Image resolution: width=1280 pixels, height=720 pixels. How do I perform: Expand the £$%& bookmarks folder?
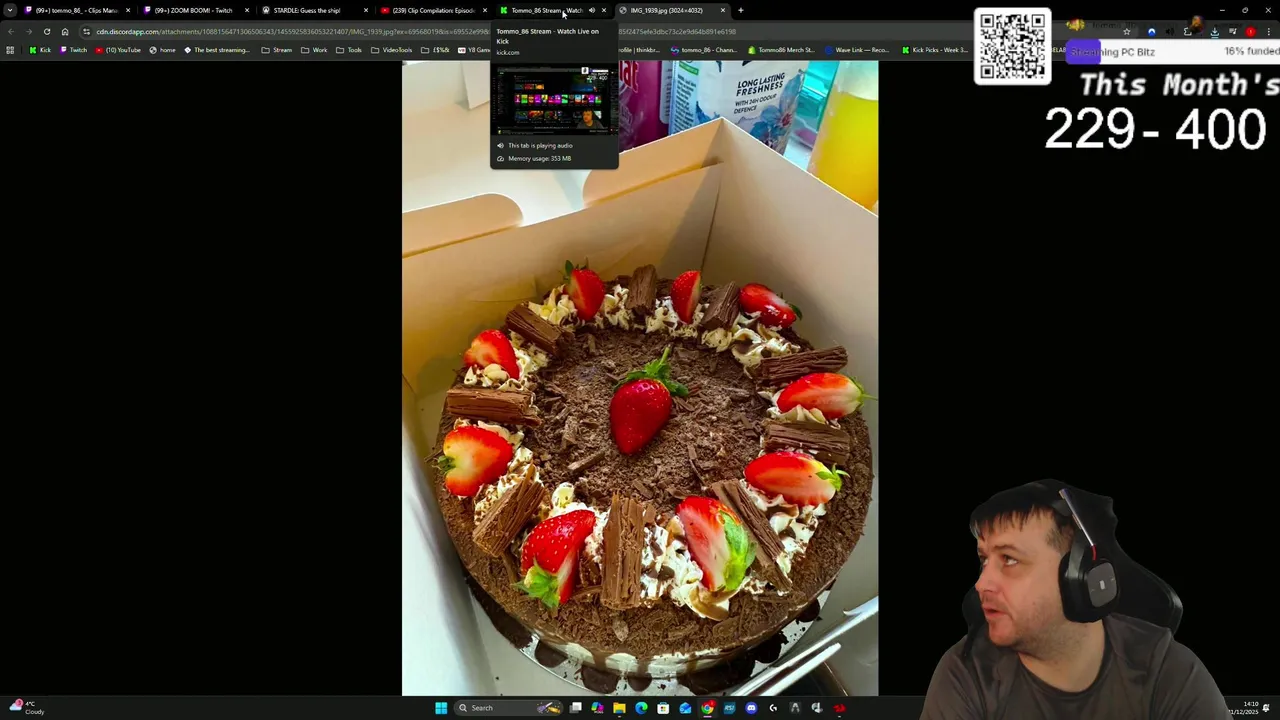436,50
